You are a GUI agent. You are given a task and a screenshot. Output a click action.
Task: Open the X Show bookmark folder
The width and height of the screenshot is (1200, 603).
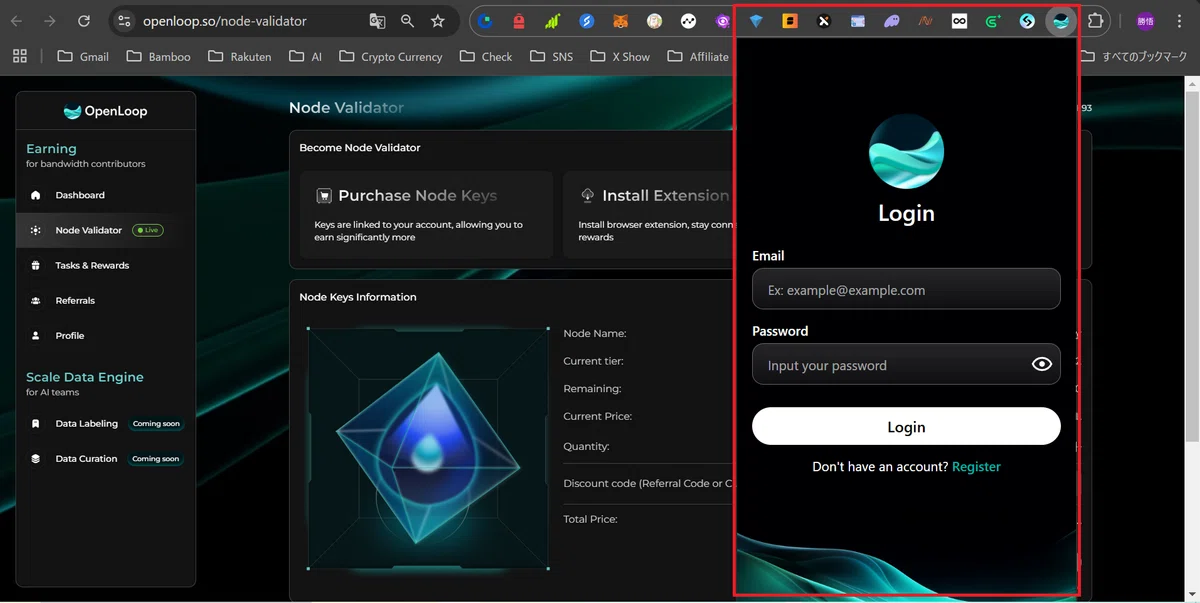point(620,57)
